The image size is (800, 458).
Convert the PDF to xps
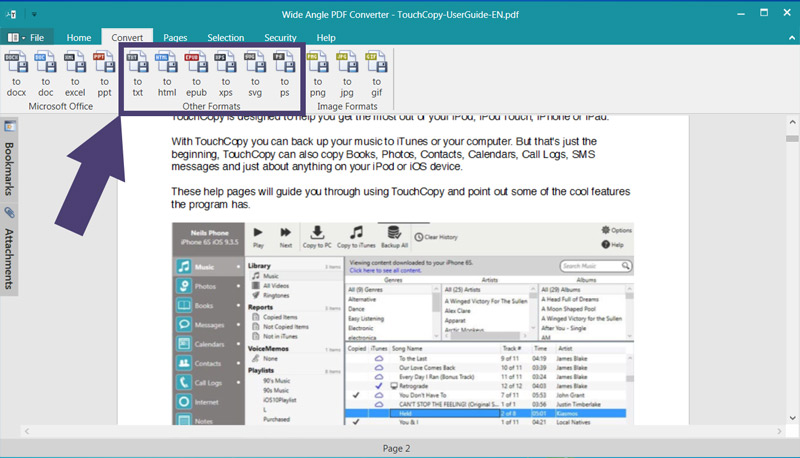226,74
